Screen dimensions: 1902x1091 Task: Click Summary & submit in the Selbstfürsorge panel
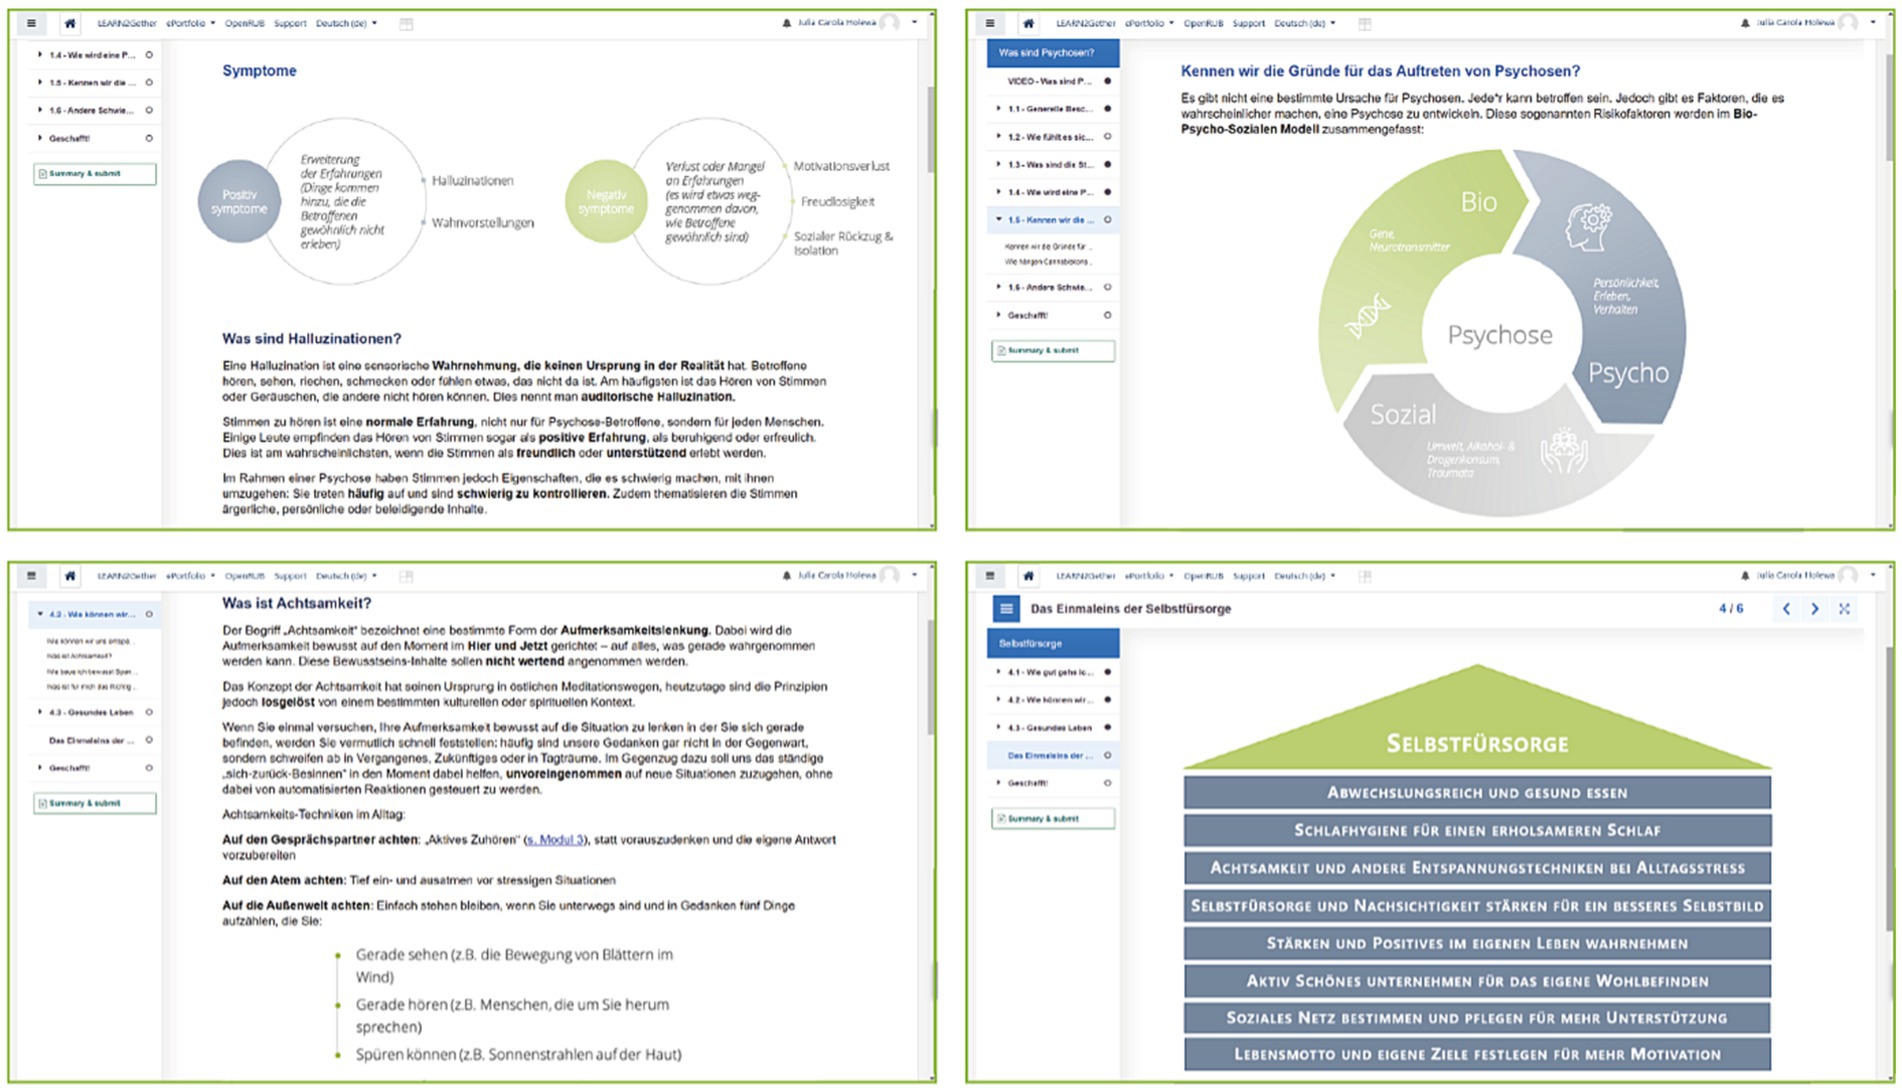pyautogui.click(x=1053, y=819)
